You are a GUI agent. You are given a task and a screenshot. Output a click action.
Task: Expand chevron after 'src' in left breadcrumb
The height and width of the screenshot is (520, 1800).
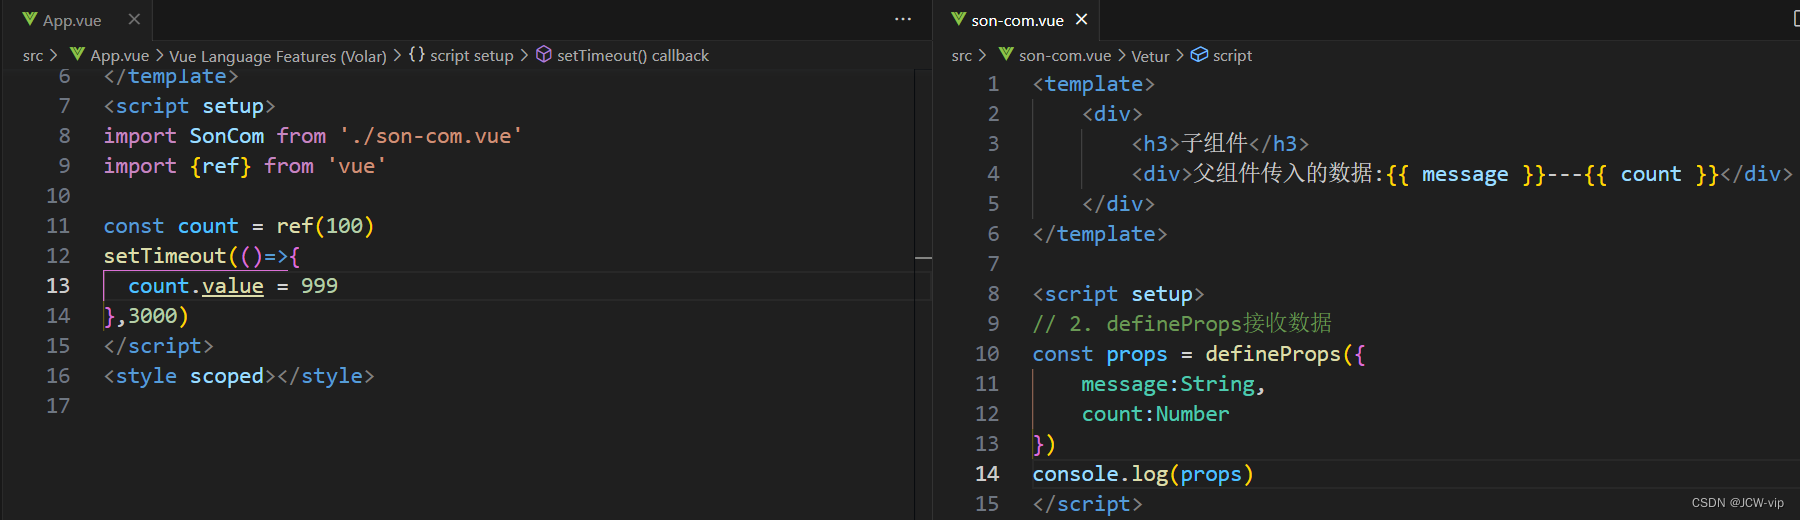pyautogui.click(x=53, y=55)
